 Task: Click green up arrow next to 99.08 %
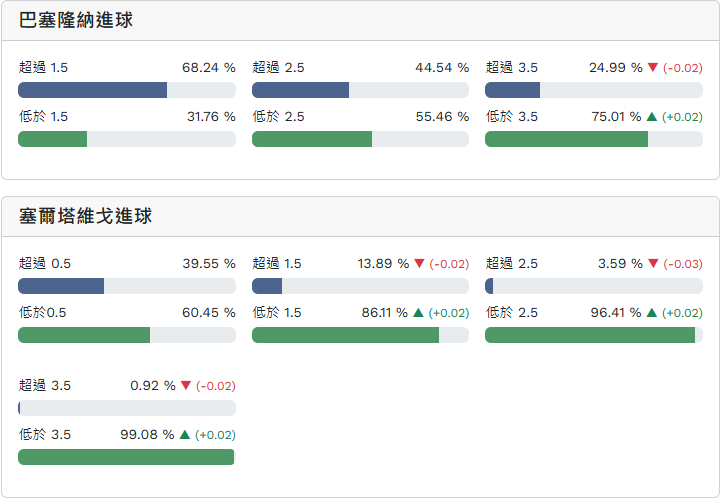pyautogui.click(x=185, y=435)
